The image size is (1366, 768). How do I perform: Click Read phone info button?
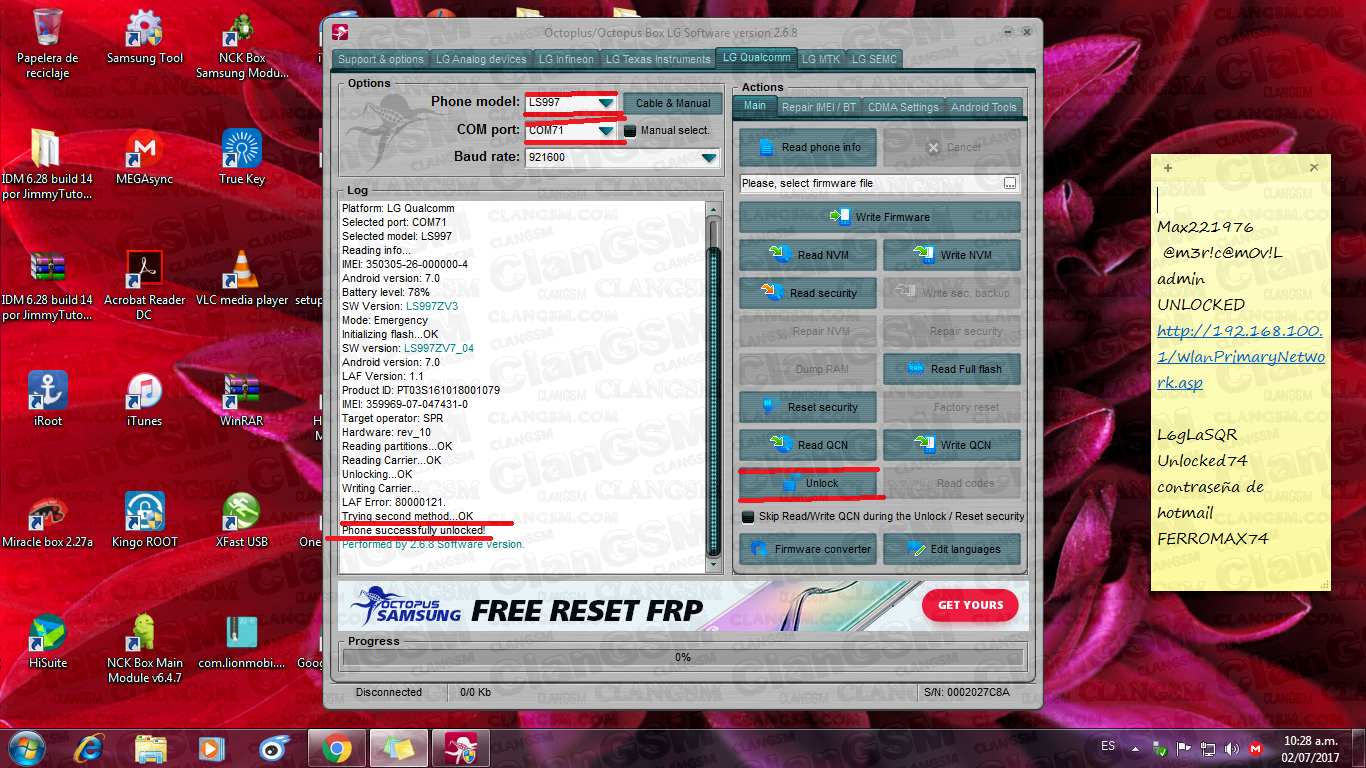click(x=808, y=147)
